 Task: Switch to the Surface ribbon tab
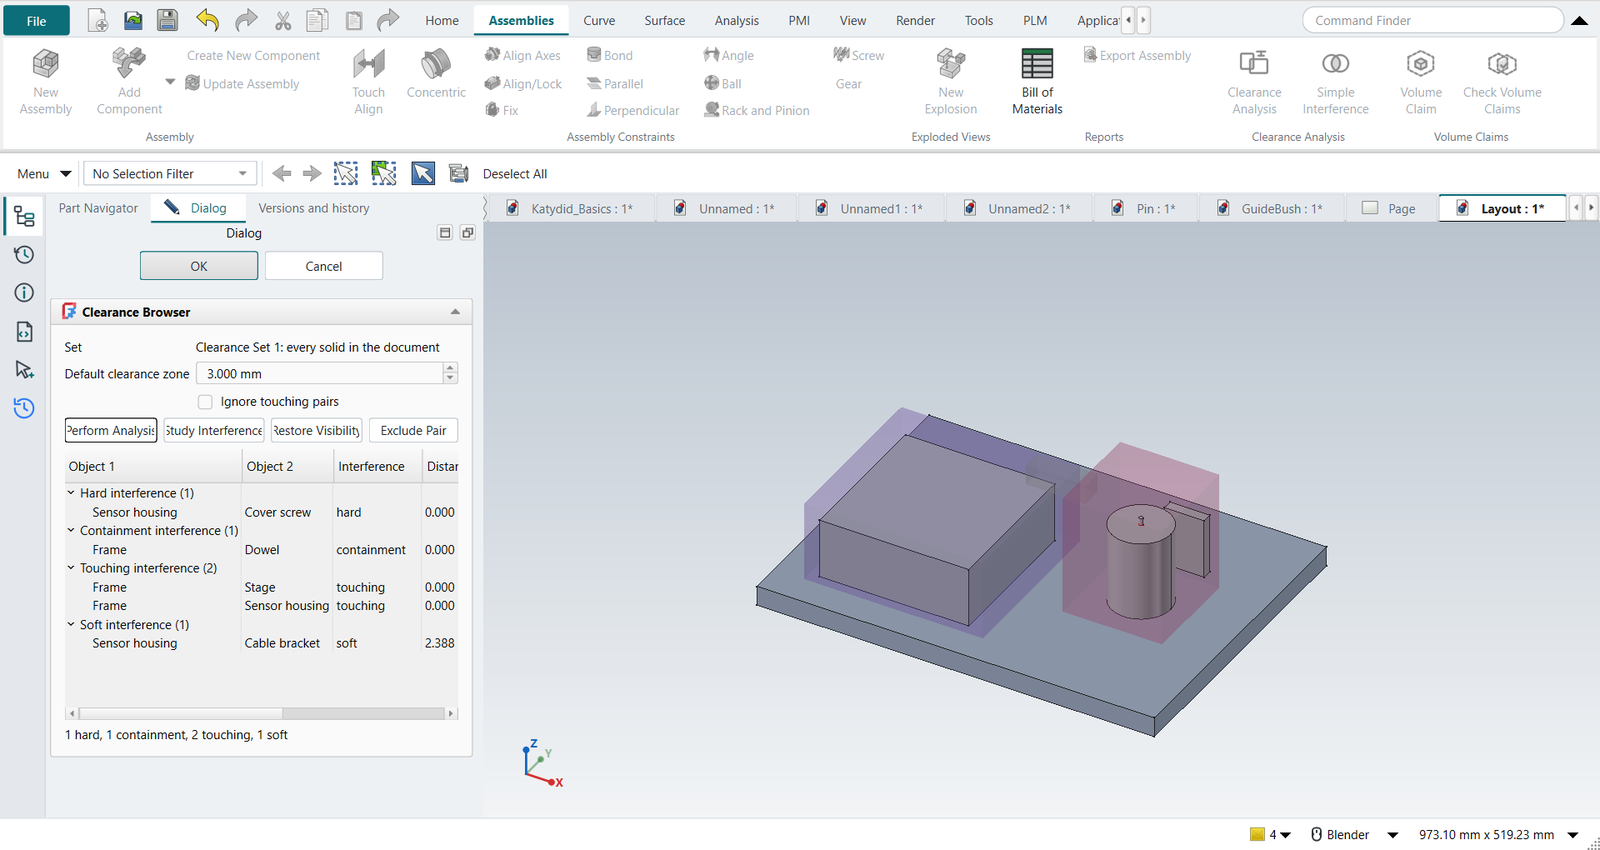664,20
